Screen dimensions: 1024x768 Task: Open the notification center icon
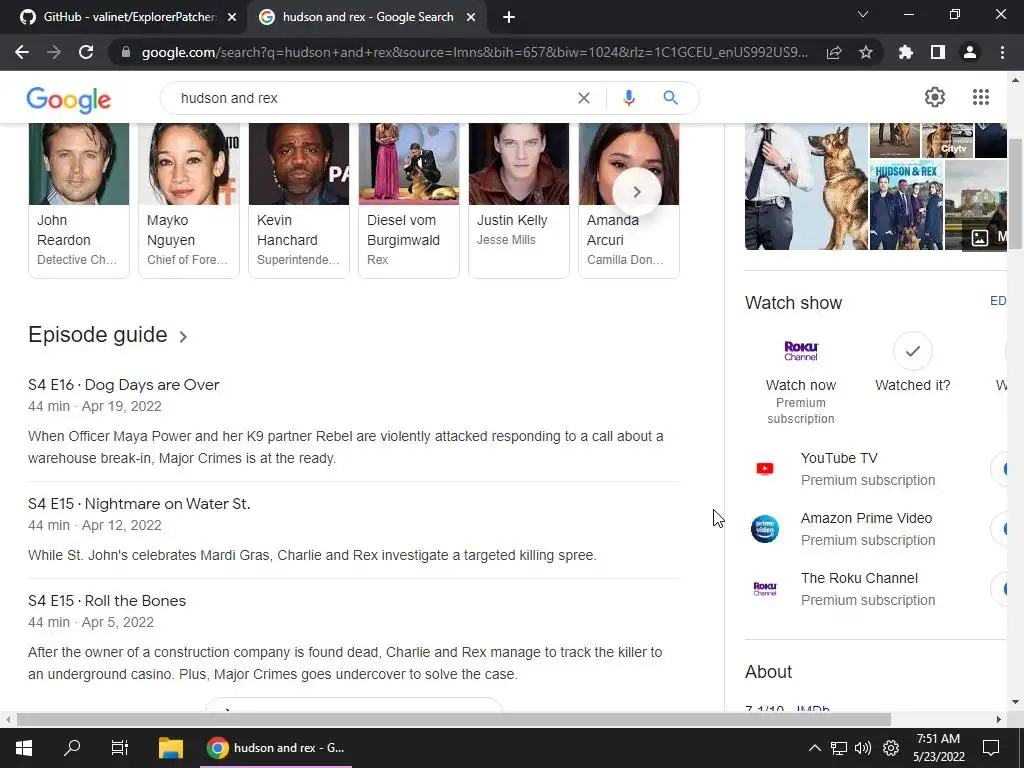pos(991,748)
